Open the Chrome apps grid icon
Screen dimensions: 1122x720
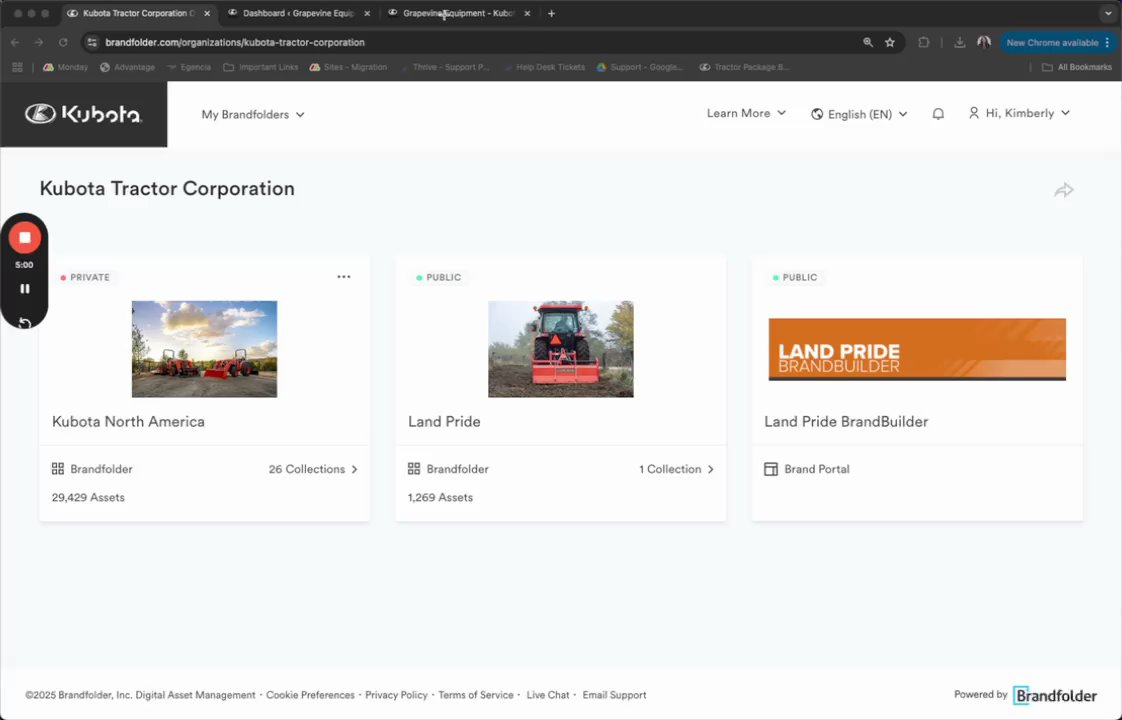(17, 67)
